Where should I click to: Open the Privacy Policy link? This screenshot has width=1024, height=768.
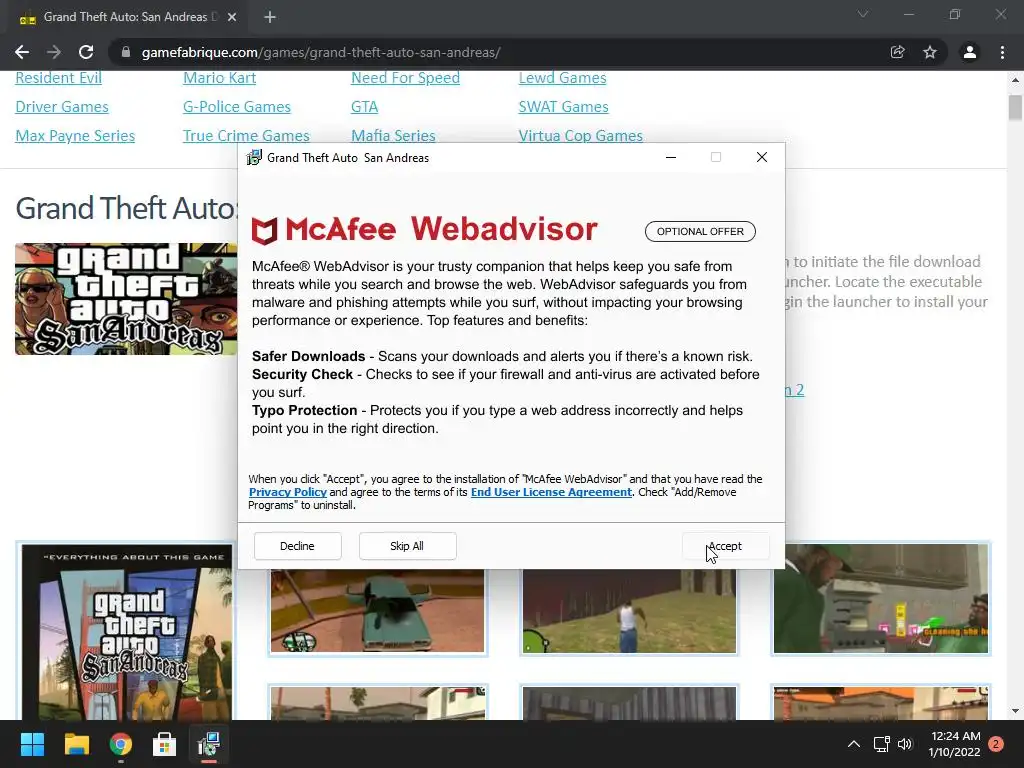[287, 492]
